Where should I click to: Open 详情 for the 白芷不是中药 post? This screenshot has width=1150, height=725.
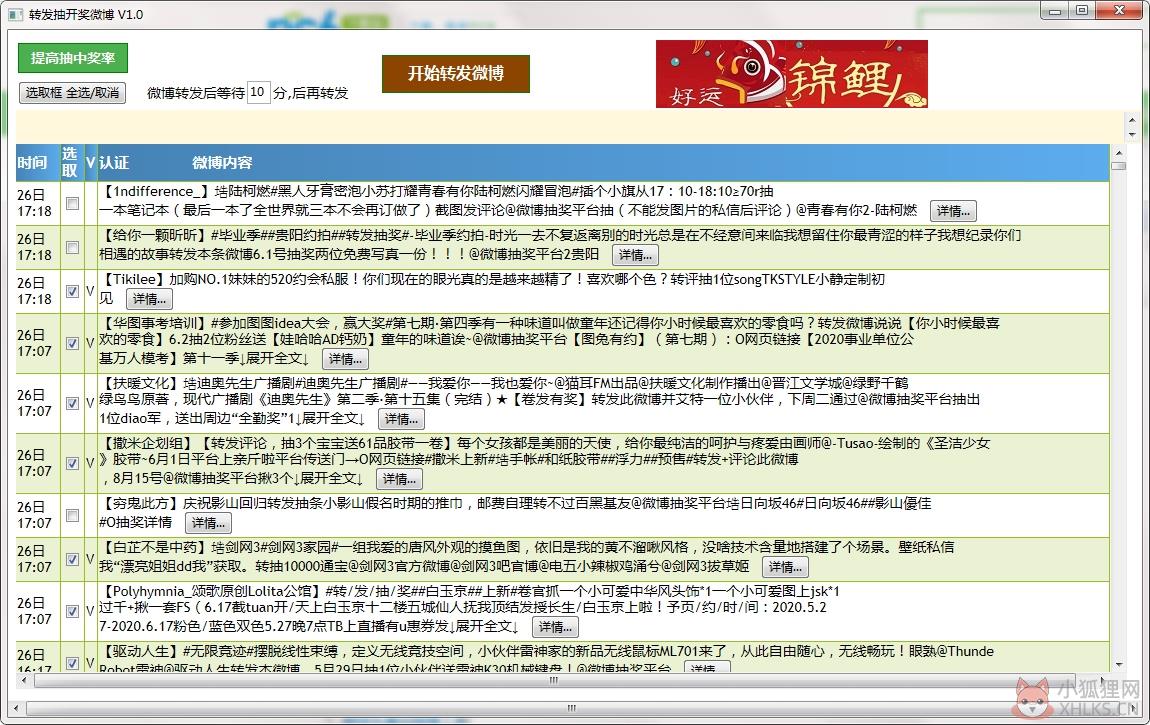click(785, 567)
